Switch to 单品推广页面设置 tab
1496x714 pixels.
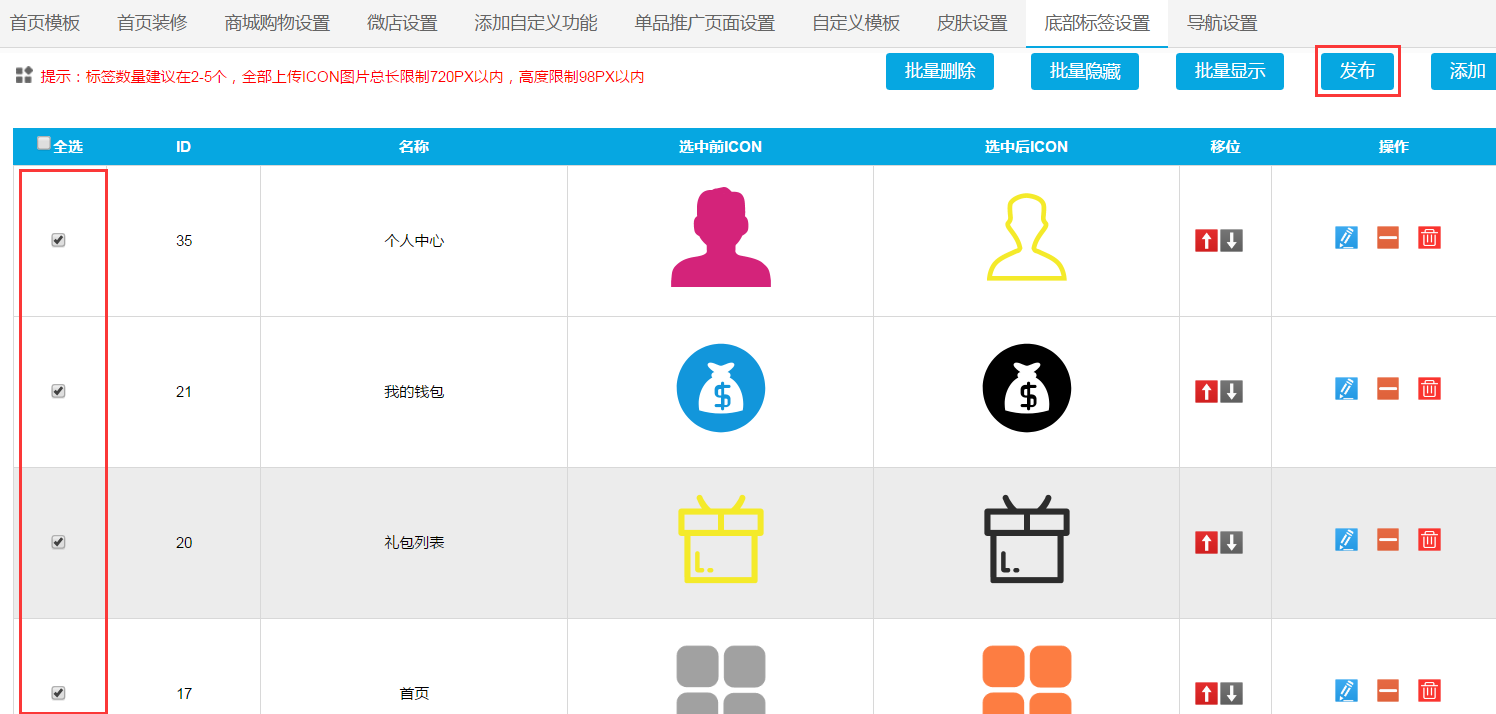click(x=705, y=23)
